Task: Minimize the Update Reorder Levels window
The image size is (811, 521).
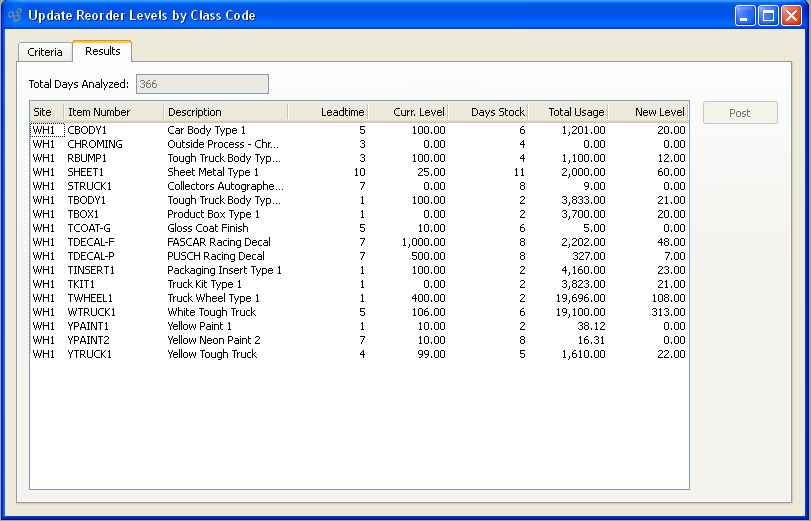Action: coord(746,16)
